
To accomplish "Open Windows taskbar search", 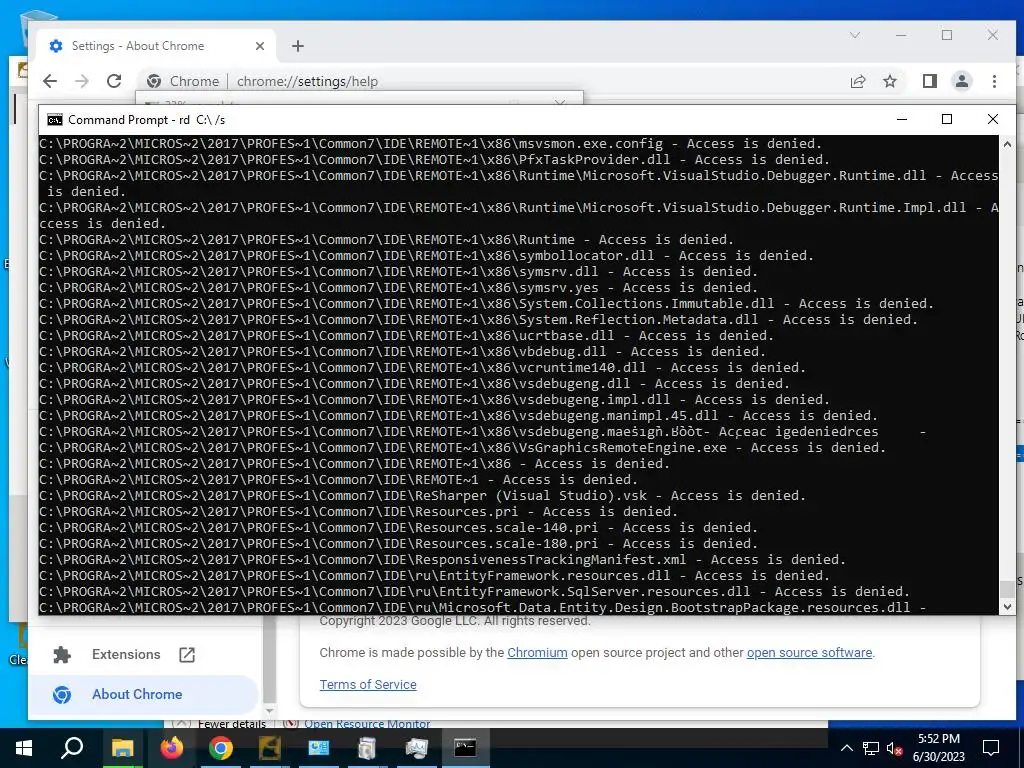I will pos(72,748).
